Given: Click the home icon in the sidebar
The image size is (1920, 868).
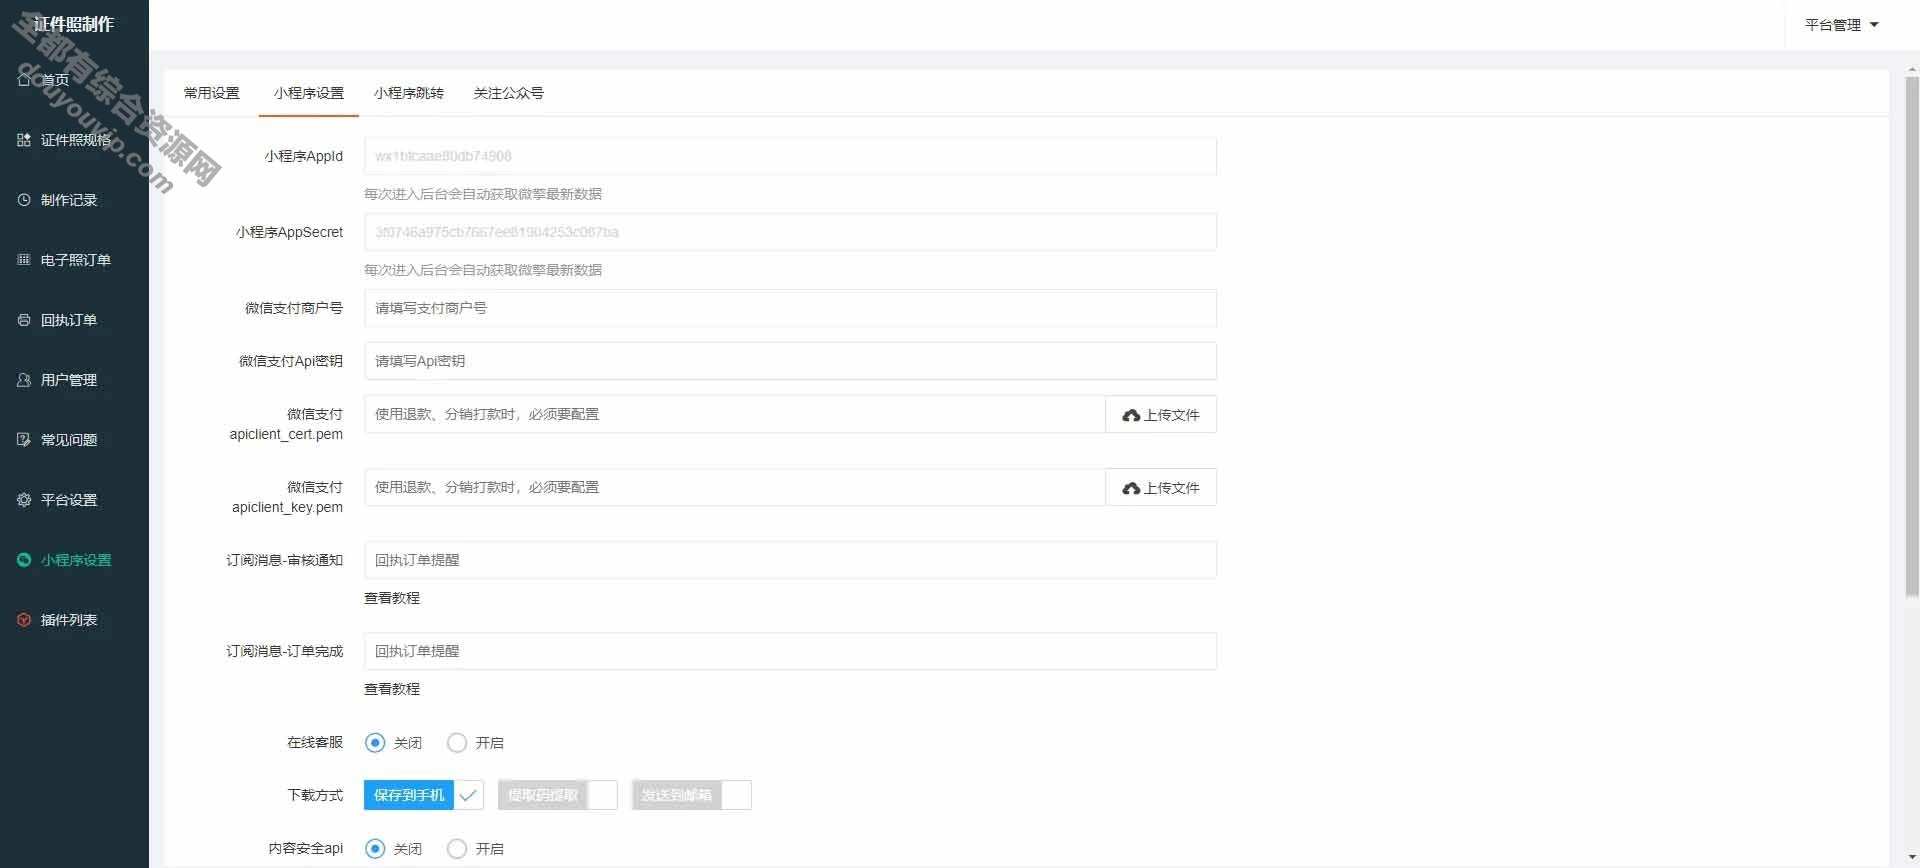Looking at the screenshot, I should point(24,79).
